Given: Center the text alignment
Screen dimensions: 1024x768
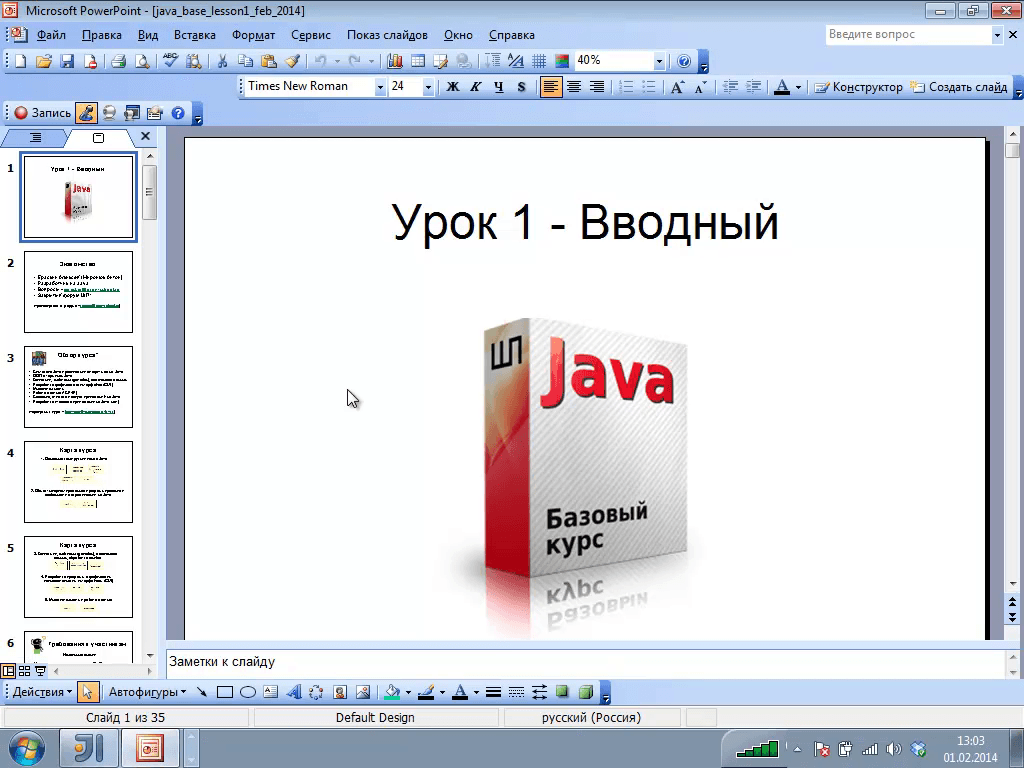Looking at the screenshot, I should (x=574, y=87).
